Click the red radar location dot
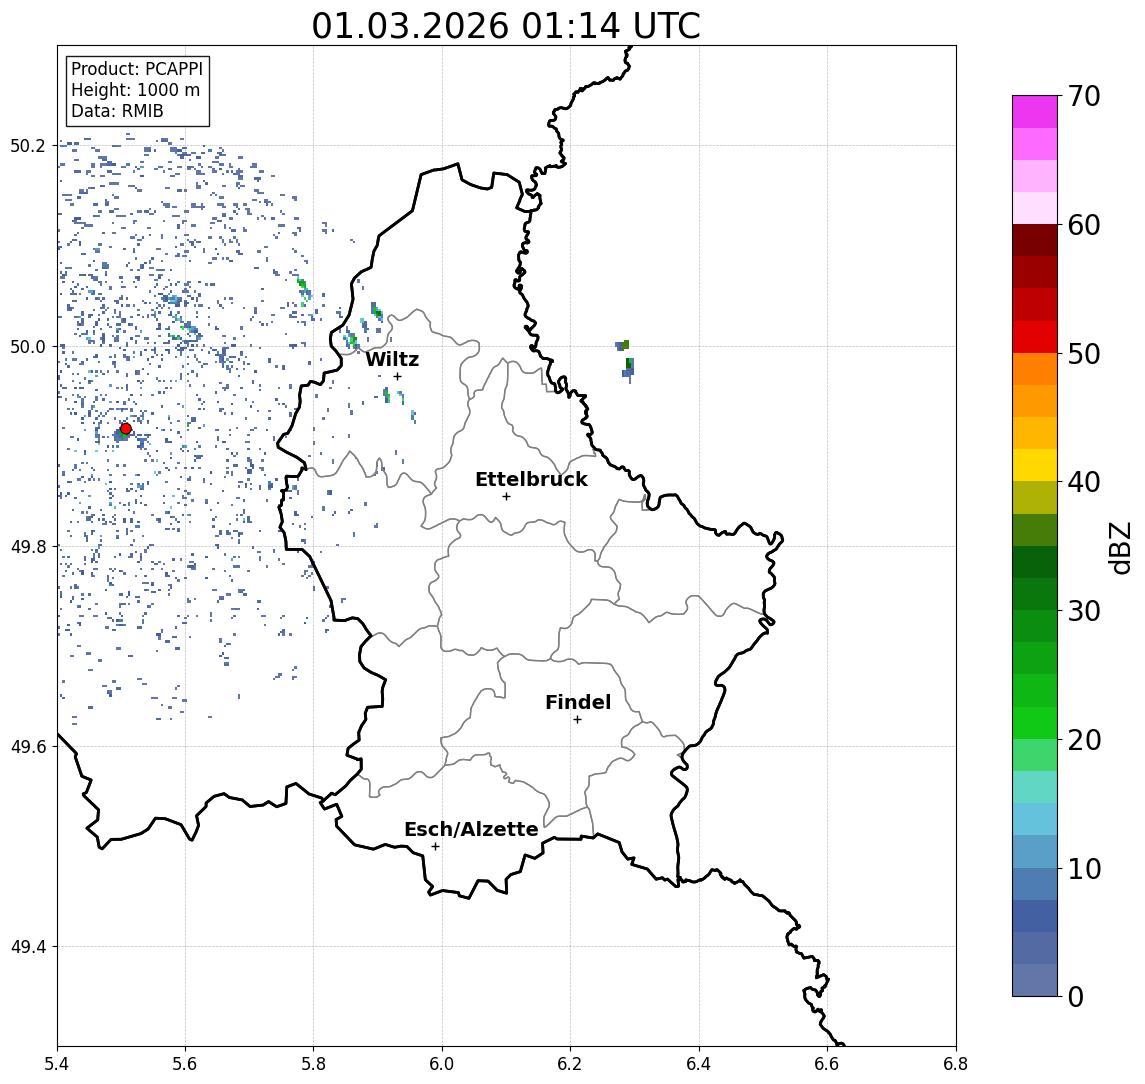 pos(126,429)
